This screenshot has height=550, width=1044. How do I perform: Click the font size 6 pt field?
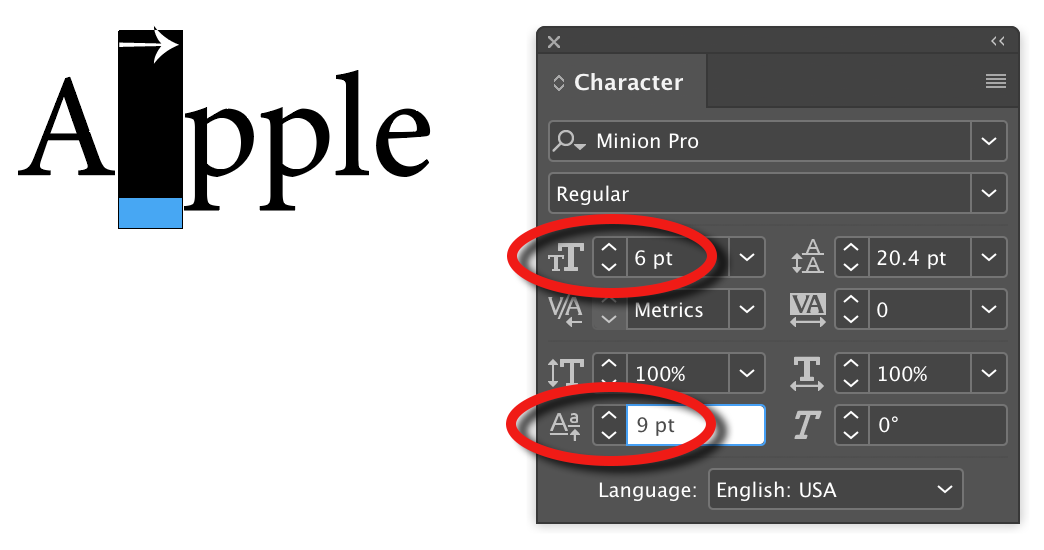676,258
